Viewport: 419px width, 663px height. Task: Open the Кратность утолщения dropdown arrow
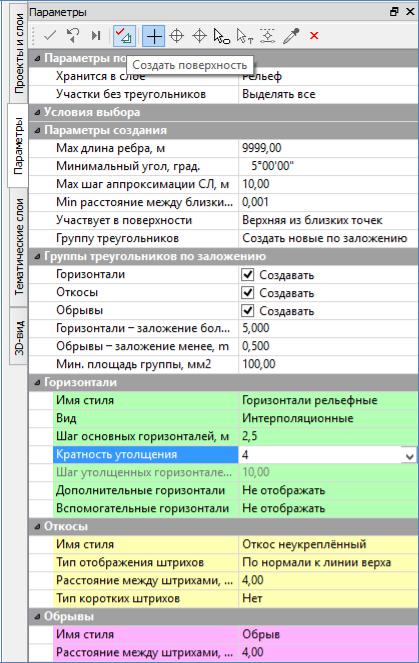coord(409,455)
